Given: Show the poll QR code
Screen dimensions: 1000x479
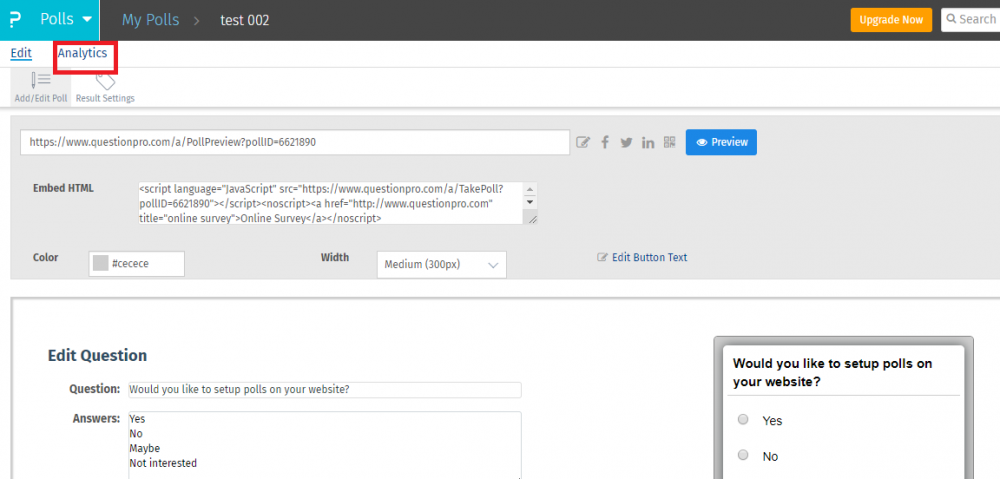Looking at the screenshot, I should tap(669, 143).
